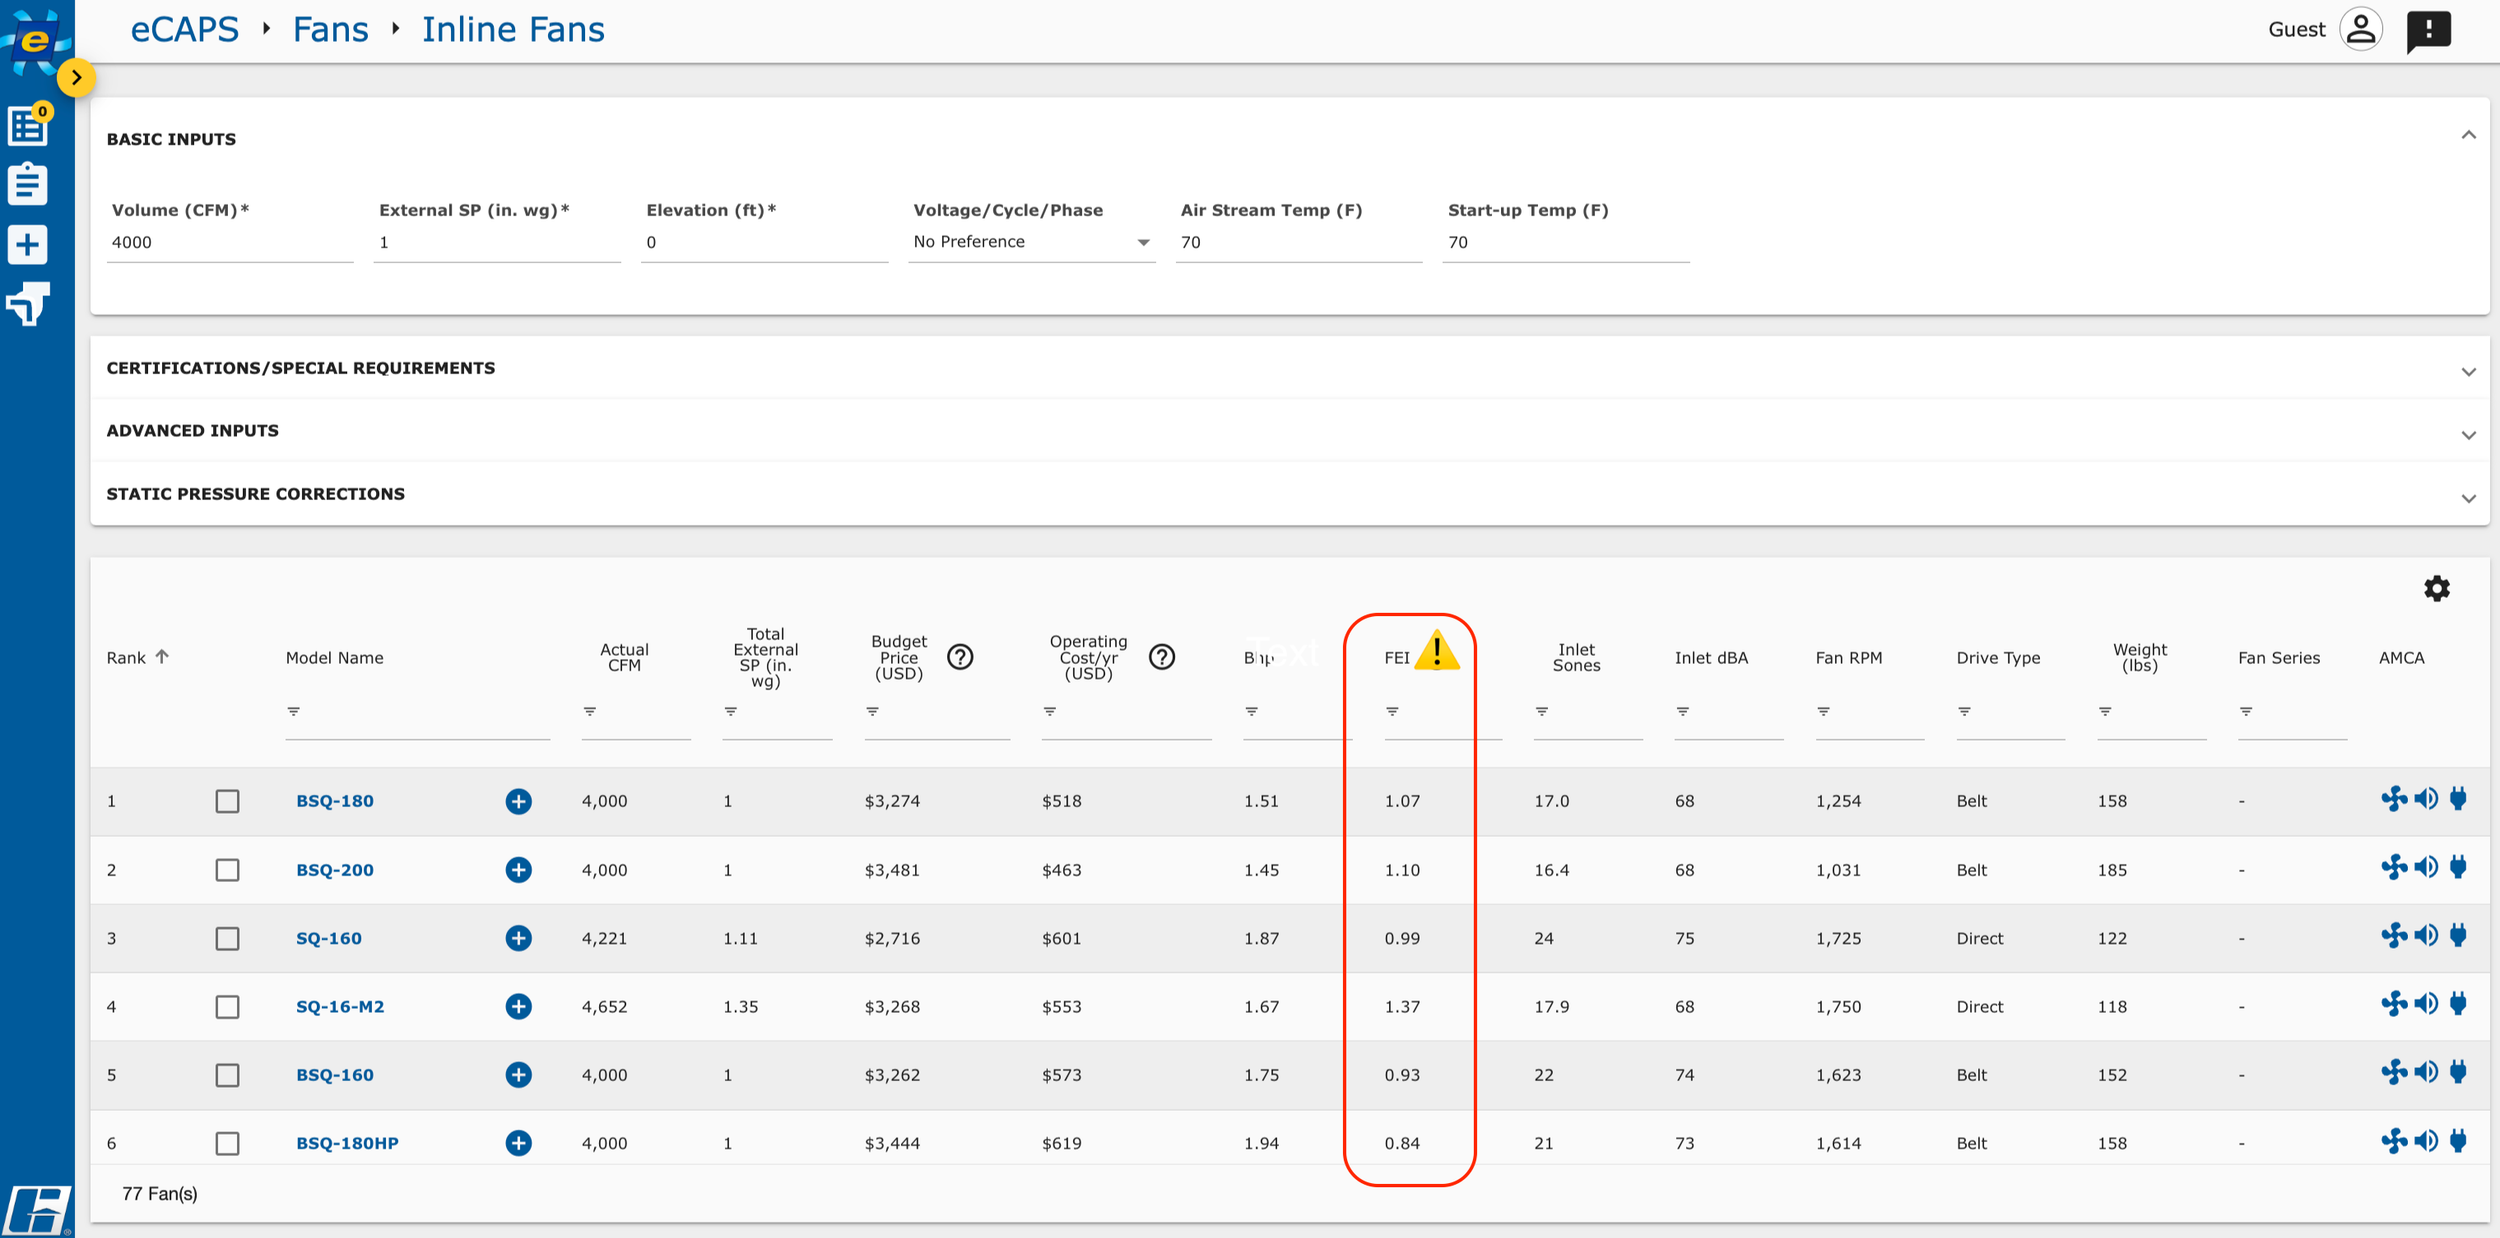This screenshot has height=1238, width=2500.
Task: Open the schedule list icon with badge
Action: [28, 126]
